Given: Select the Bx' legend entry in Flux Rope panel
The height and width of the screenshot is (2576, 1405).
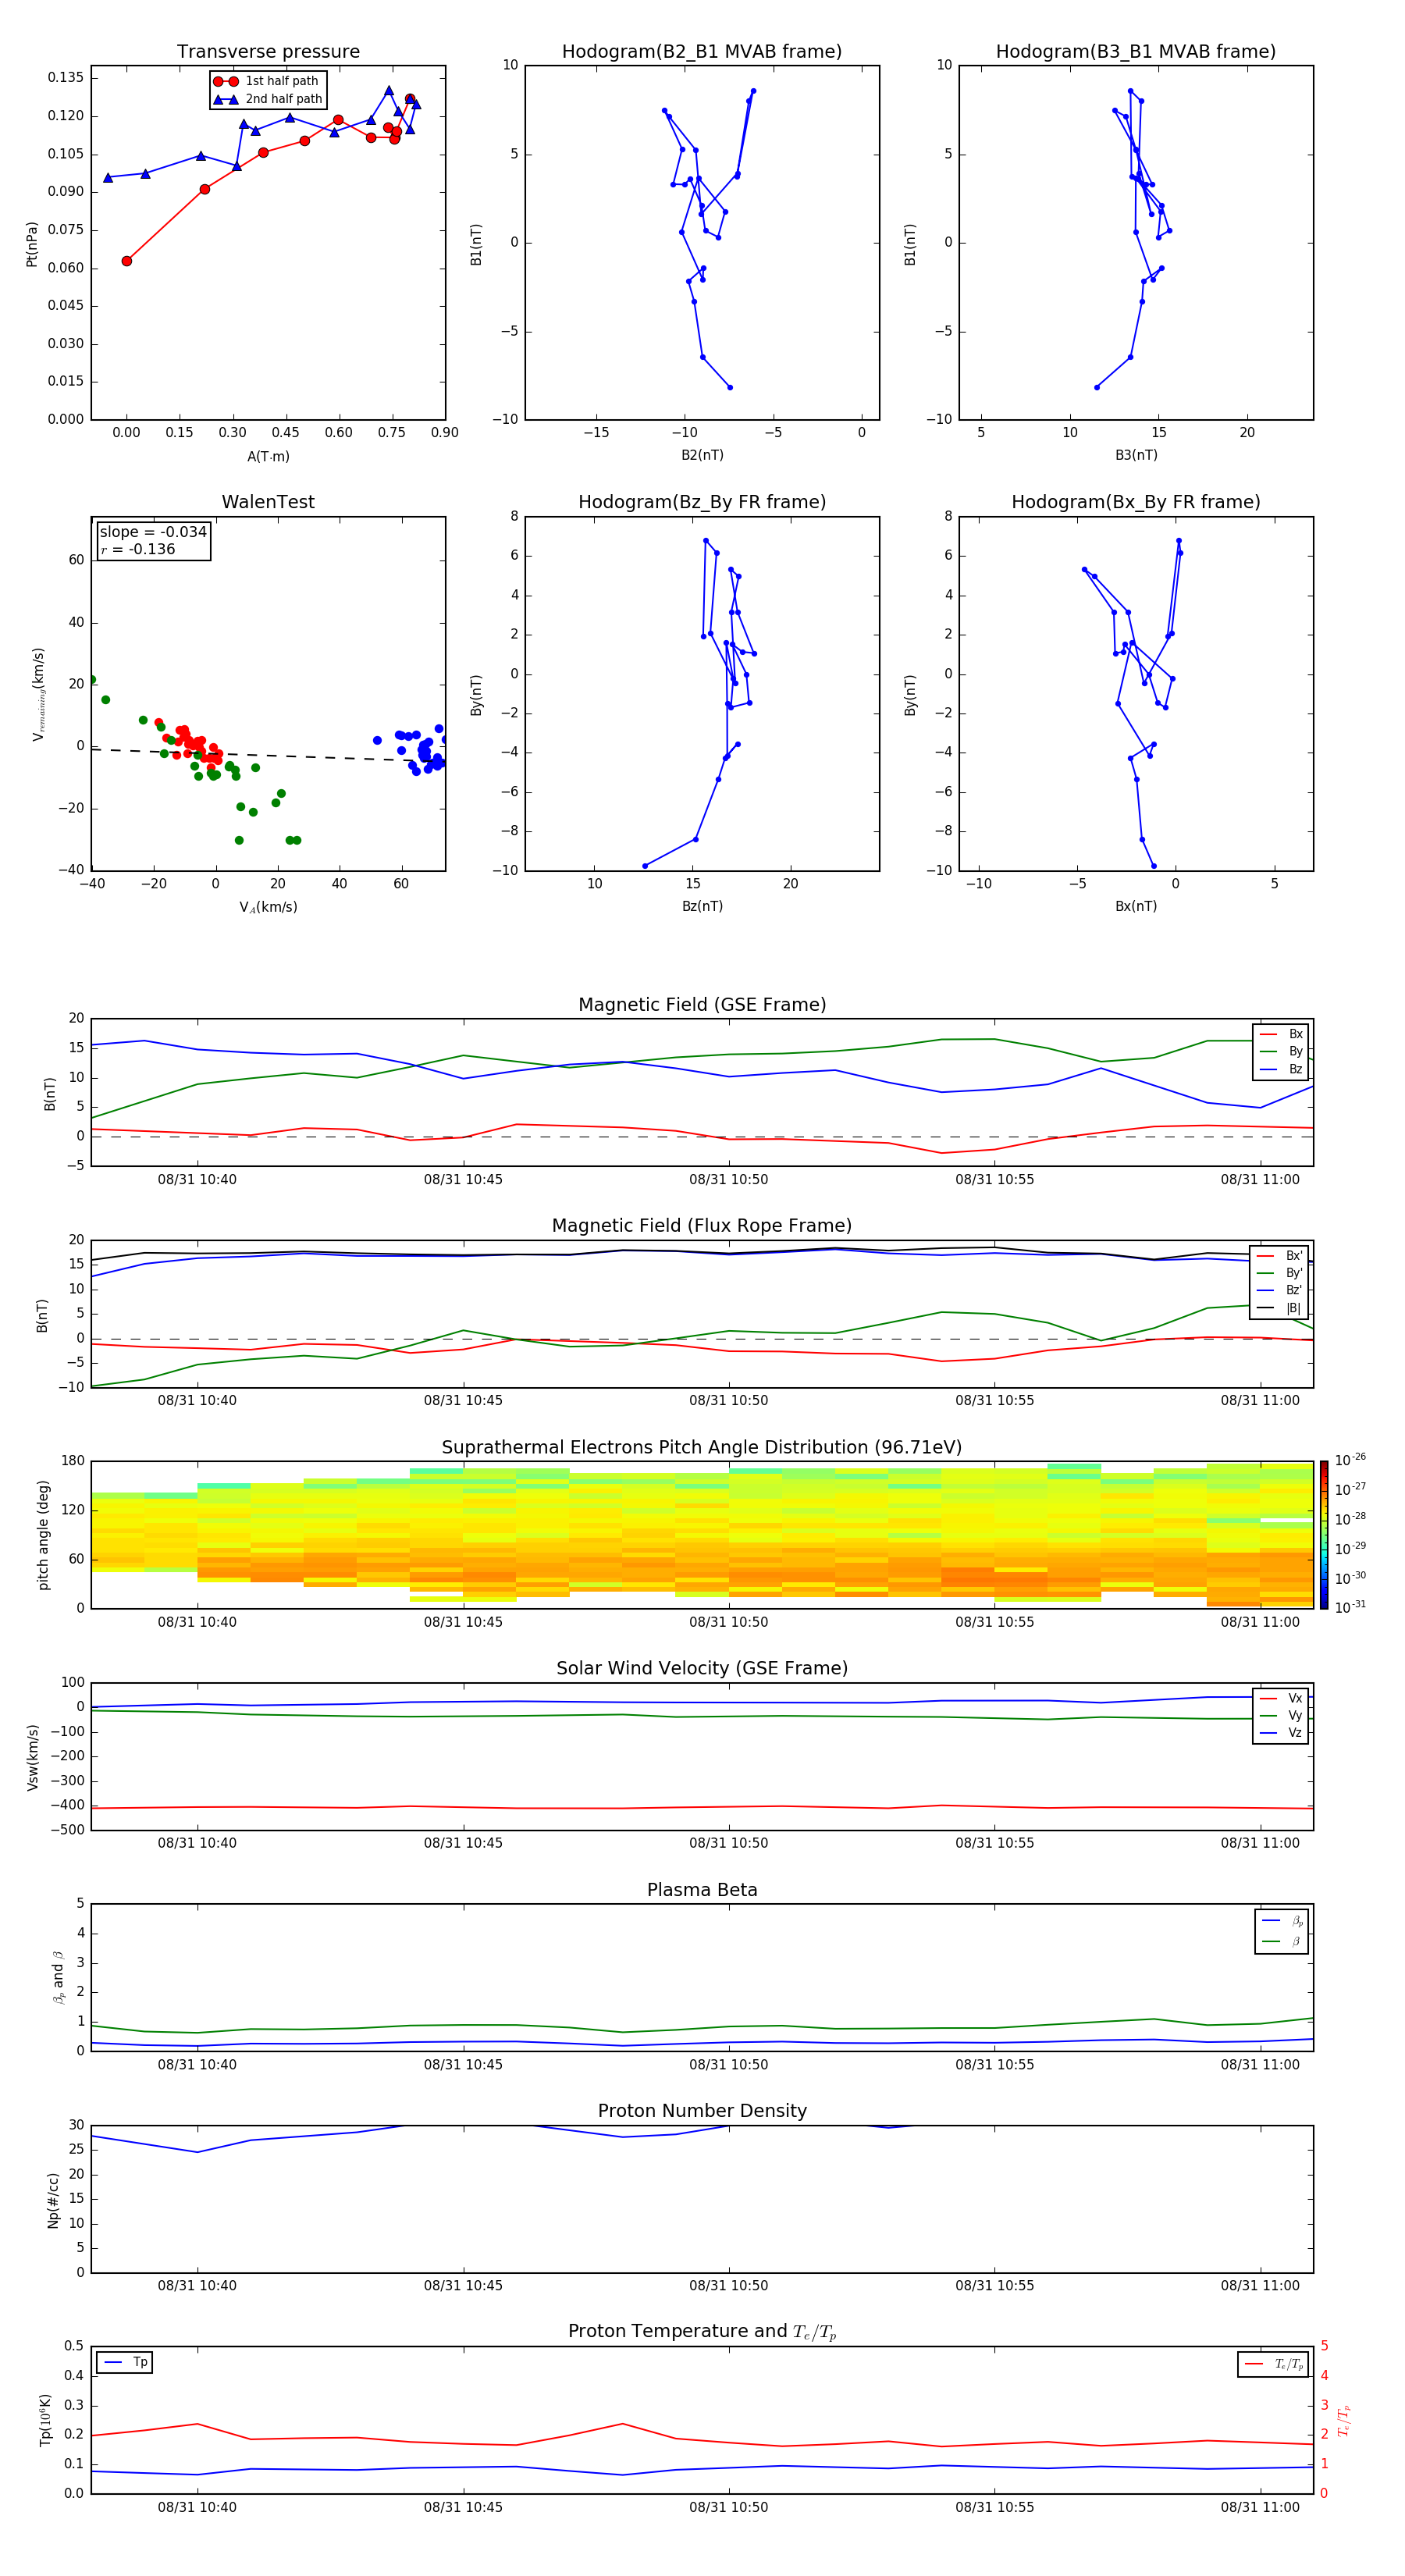Looking at the screenshot, I should [1280, 1255].
